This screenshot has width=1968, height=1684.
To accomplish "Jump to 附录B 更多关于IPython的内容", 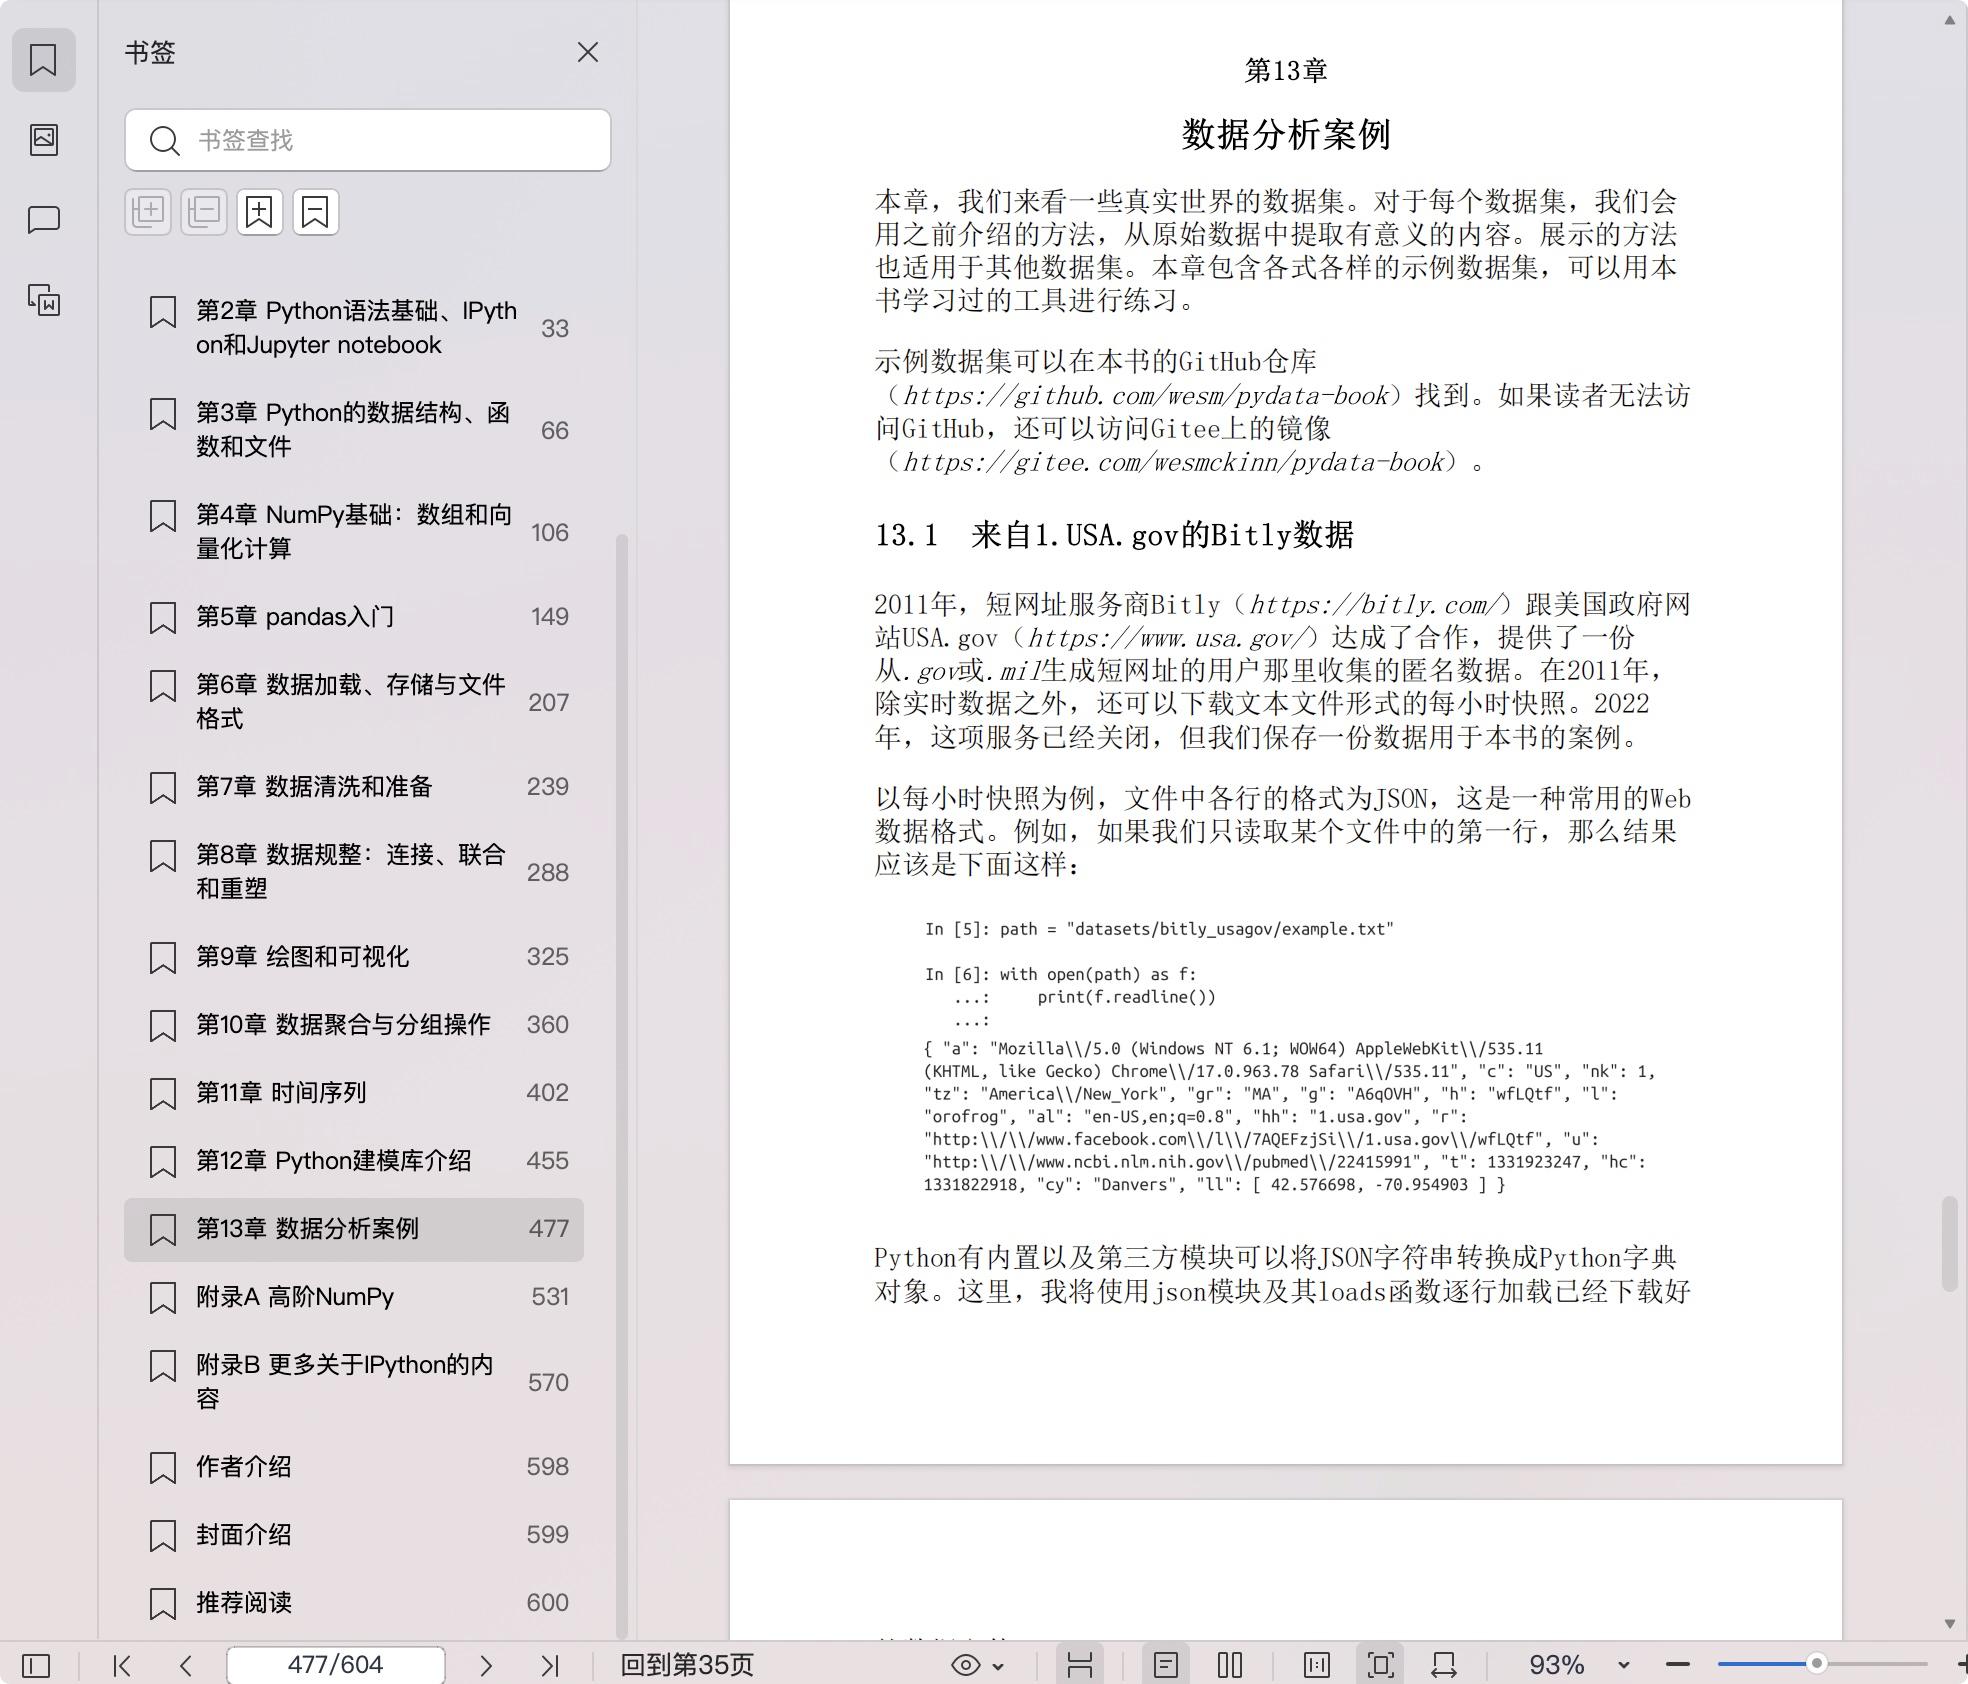I will coord(354,1382).
